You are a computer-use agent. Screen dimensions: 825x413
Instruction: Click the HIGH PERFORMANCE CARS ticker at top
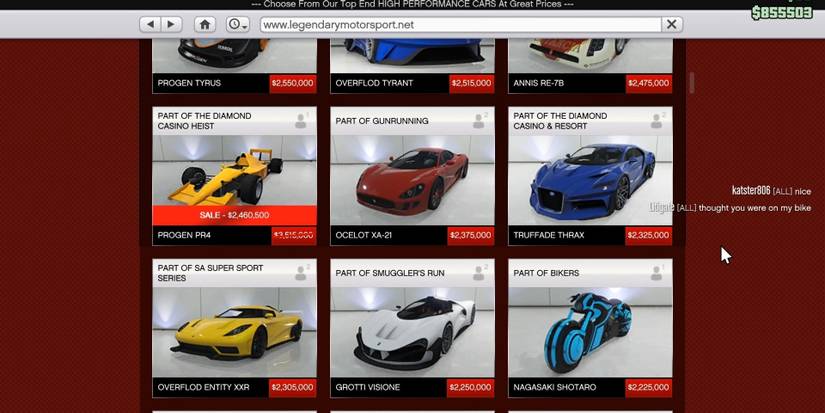coord(412,4)
